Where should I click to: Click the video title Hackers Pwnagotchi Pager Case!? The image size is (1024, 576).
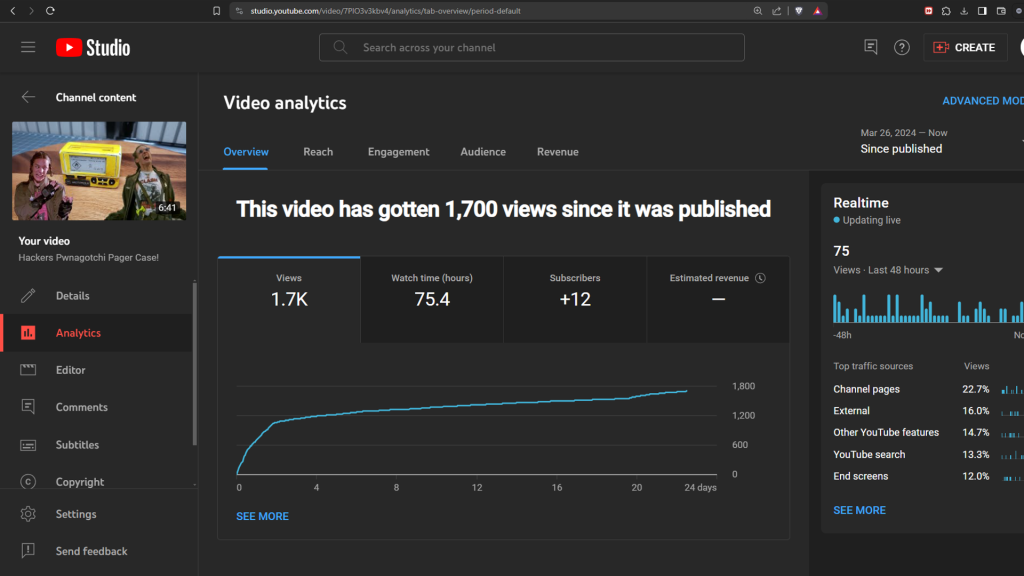88,257
